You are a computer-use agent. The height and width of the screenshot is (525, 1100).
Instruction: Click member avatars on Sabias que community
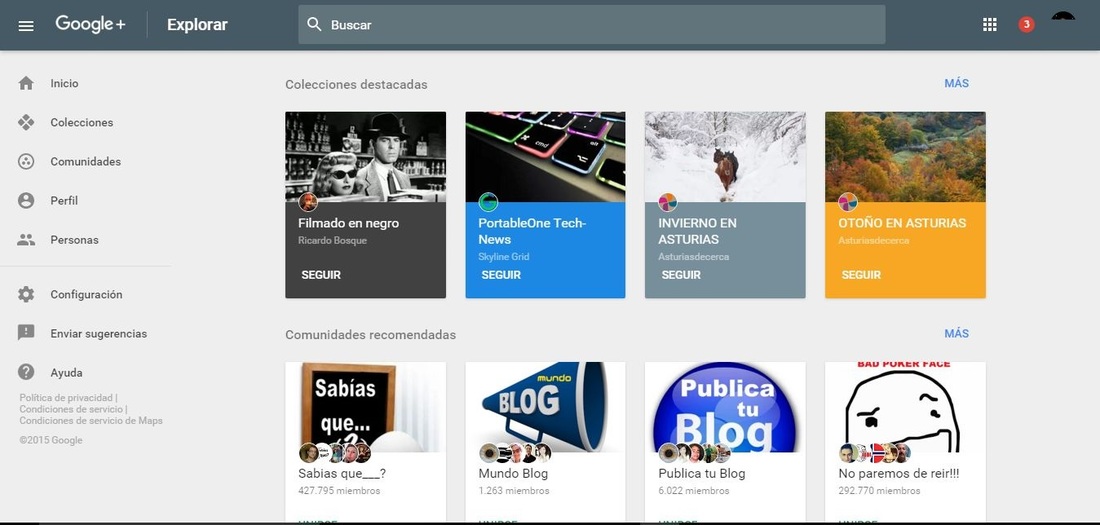click(x=335, y=453)
